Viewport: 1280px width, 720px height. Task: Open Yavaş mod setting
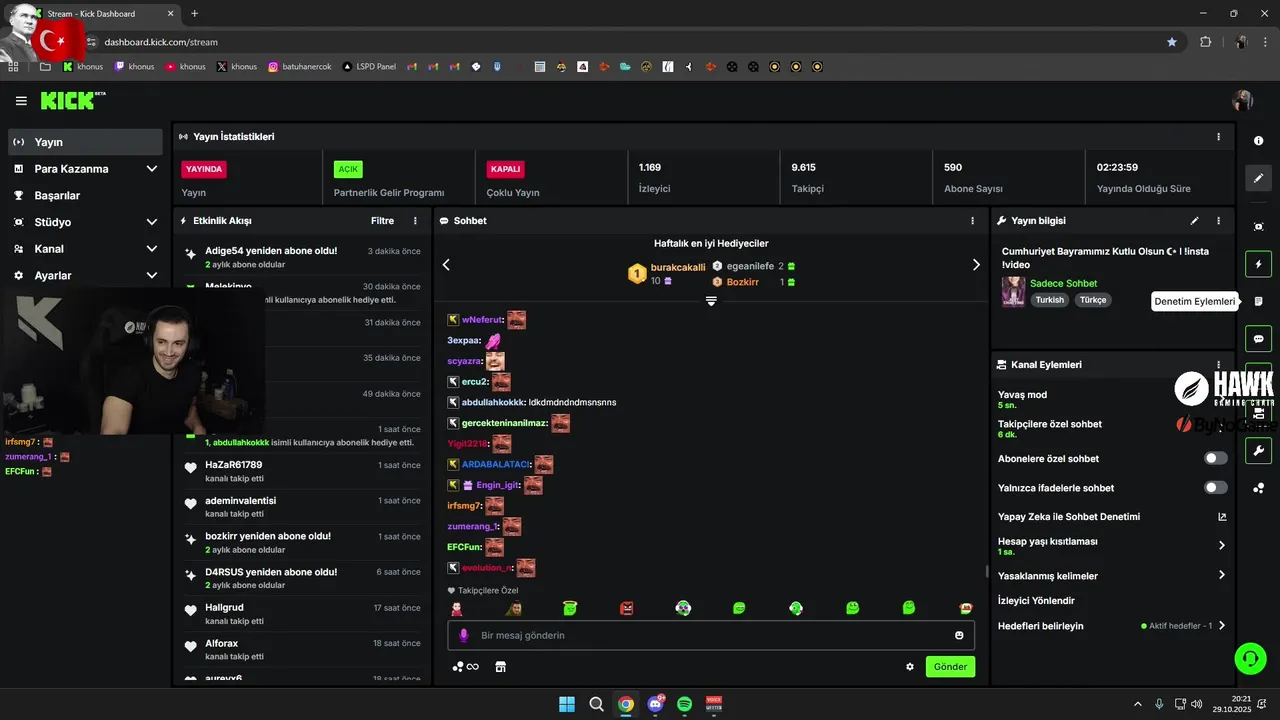1110,399
